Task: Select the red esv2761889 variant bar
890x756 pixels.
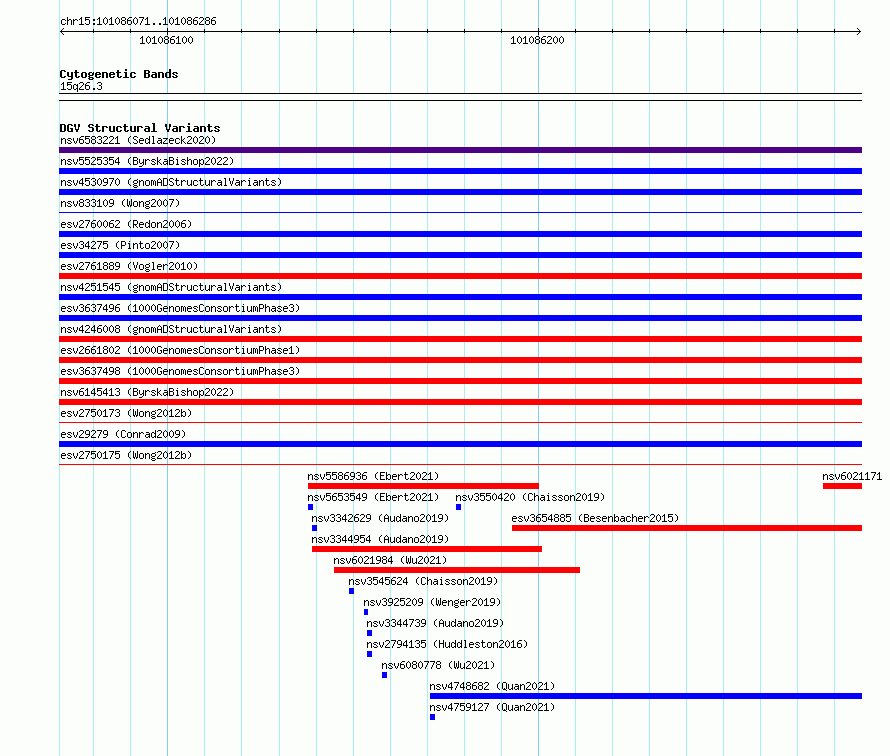Action: [460, 276]
